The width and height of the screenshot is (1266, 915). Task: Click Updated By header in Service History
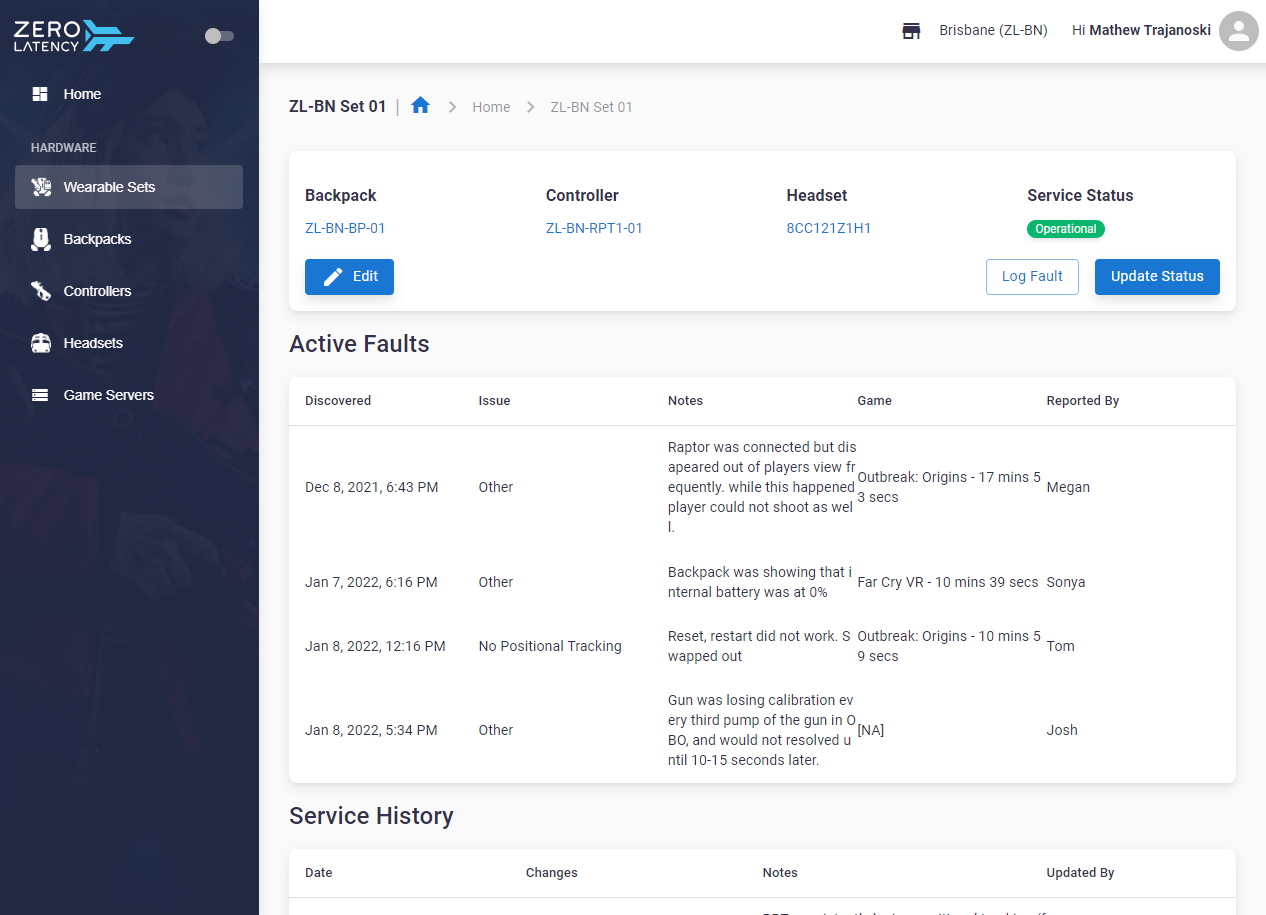click(x=1080, y=873)
